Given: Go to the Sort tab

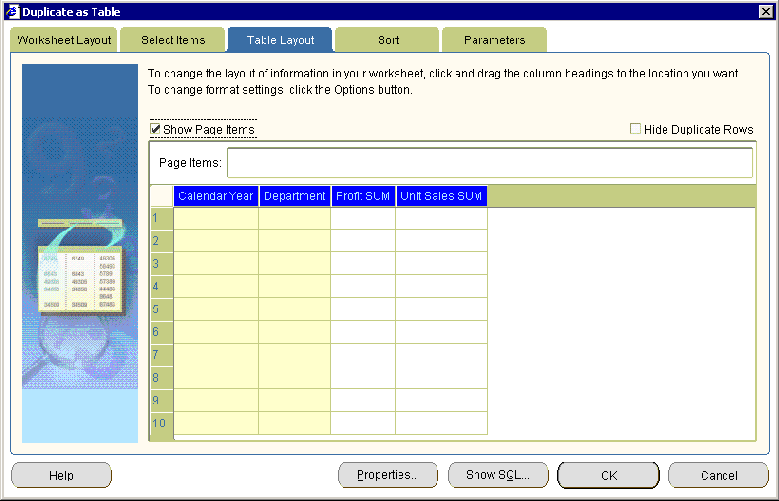Looking at the screenshot, I should [x=388, y=40].
